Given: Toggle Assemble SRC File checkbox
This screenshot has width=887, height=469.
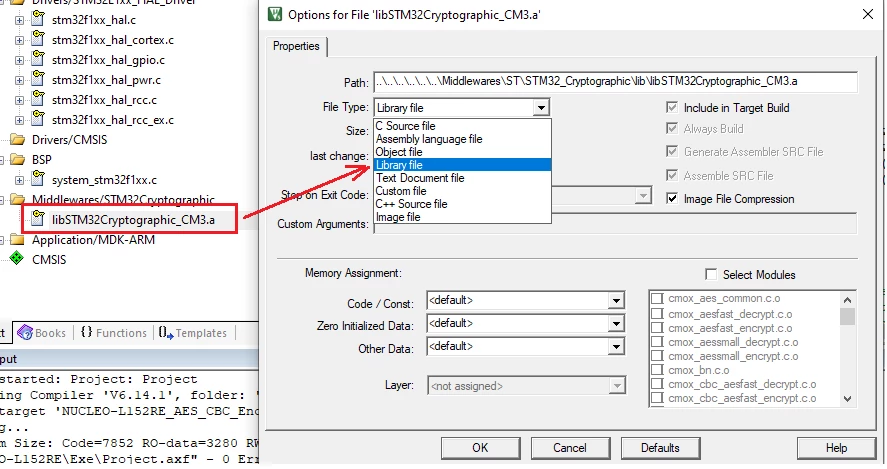Looking at the screenshot, I should coord(672,175).
